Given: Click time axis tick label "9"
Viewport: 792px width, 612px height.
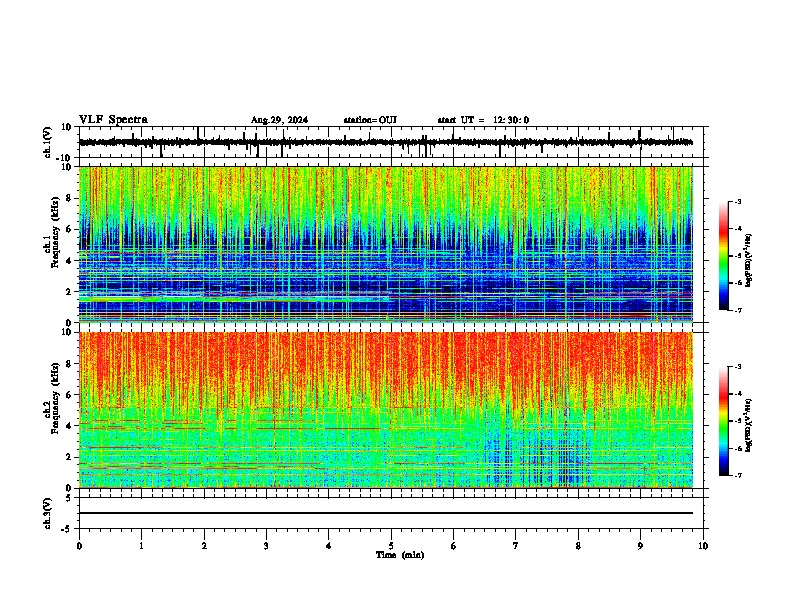Looking at the screenshot, I should click(x=640, y=546).
